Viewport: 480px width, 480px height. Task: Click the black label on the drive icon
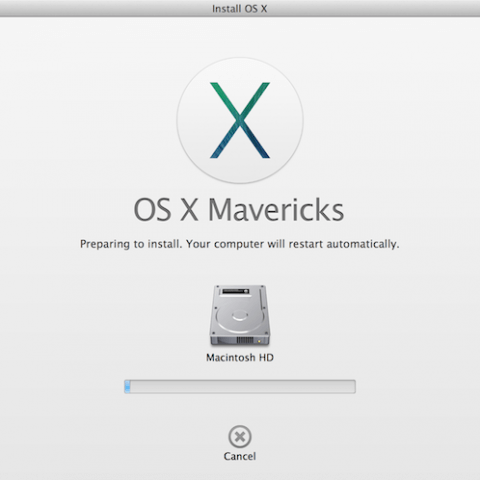[x=235, y=291]
